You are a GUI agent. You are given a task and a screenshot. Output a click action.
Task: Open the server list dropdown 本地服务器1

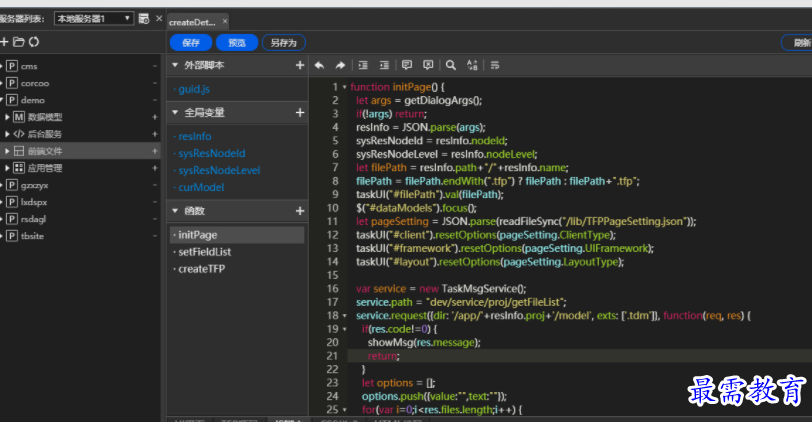tap(94, 19)
